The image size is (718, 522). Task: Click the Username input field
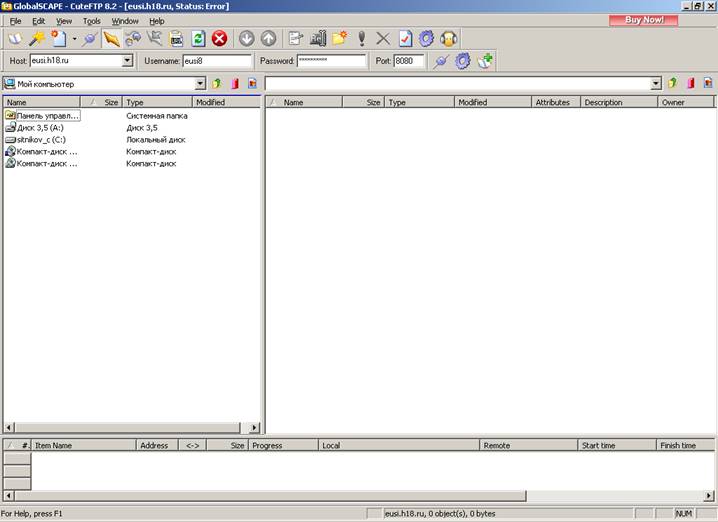click(x=217, y=61)
